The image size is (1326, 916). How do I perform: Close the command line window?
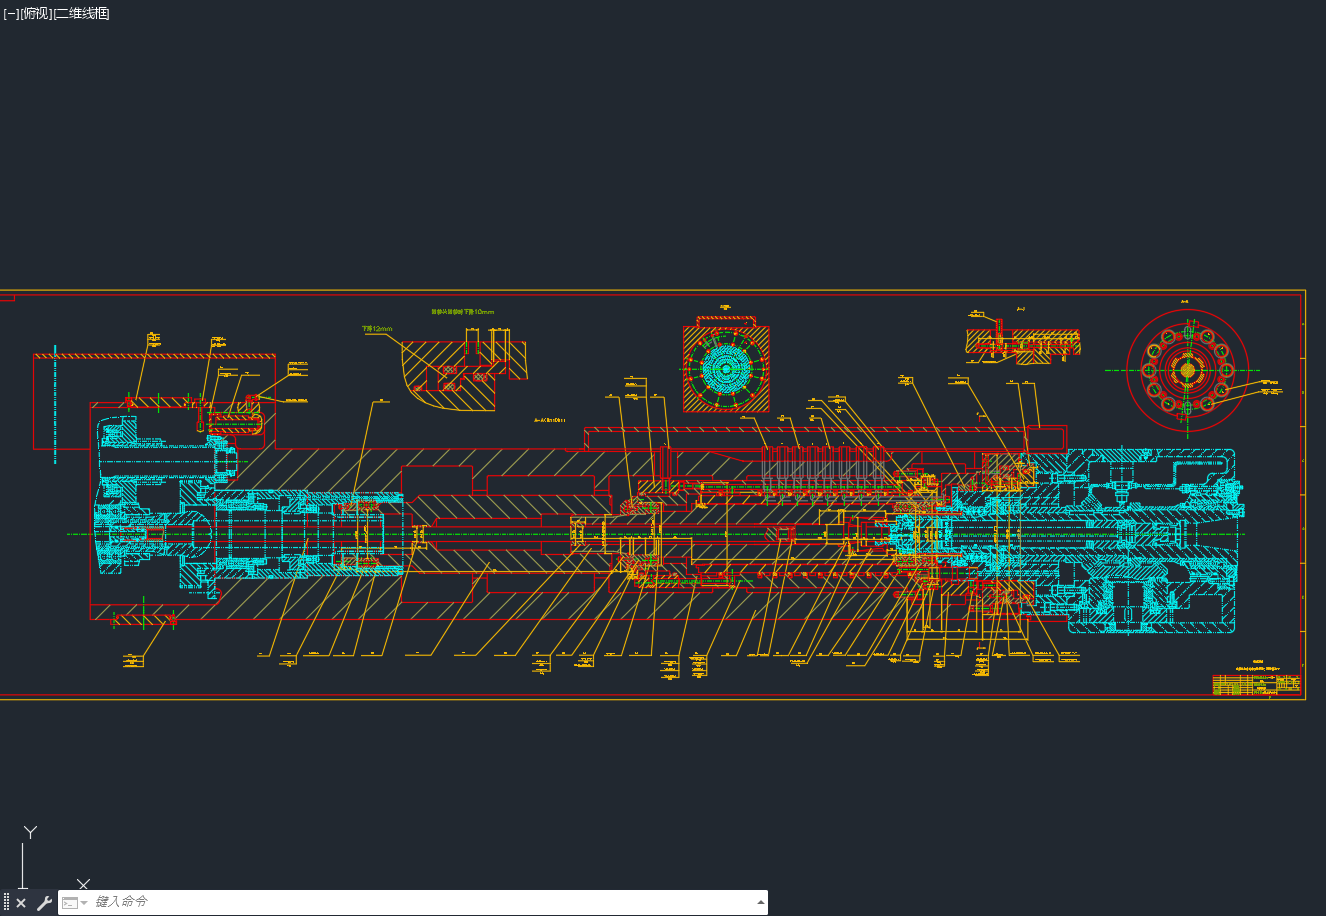[x=21, y=903]
